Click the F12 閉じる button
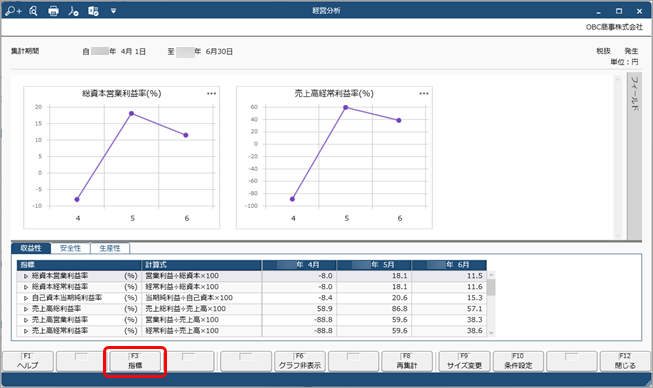This screenshot has width=653, height=388. 625,361
